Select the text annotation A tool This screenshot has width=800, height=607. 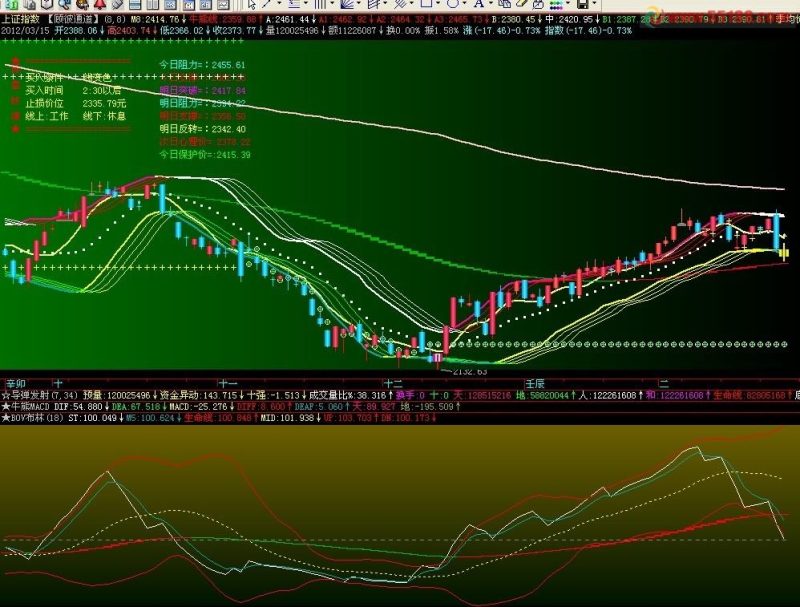pos(479,4)
